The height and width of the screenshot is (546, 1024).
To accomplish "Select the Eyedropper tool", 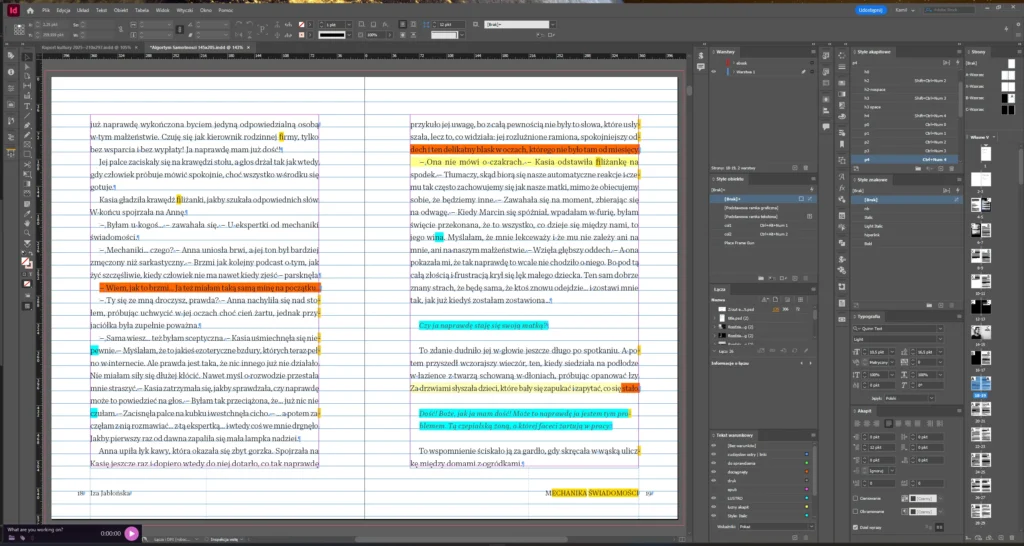I will coord(27,213).
